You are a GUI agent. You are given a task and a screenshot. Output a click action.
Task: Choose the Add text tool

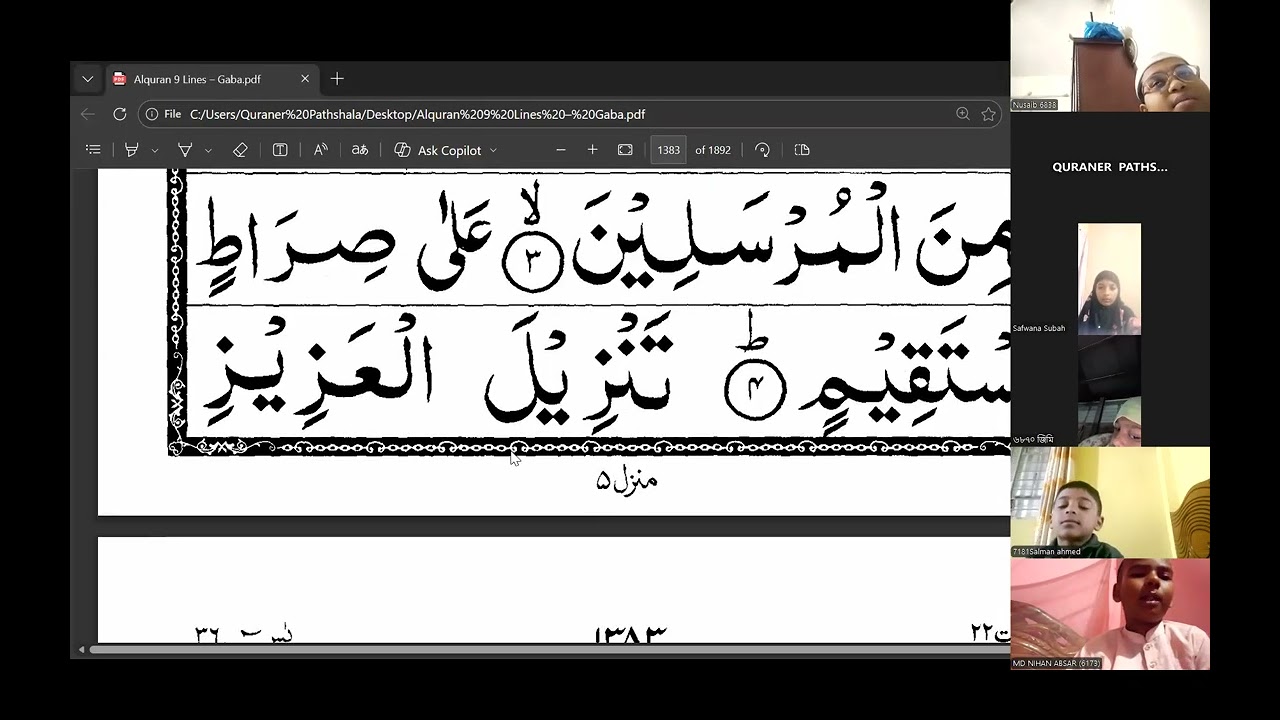point(280,150)
